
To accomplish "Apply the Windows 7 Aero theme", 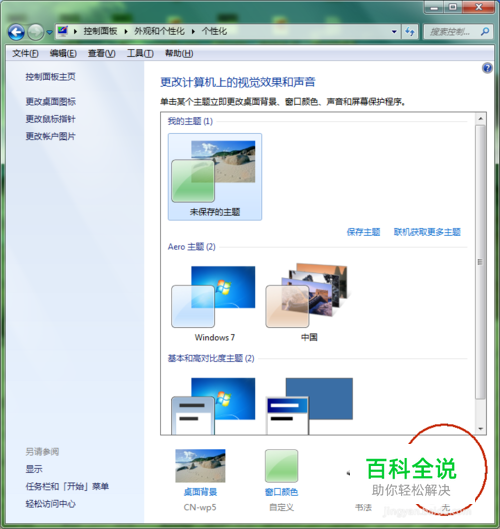I will pos(215,303).
